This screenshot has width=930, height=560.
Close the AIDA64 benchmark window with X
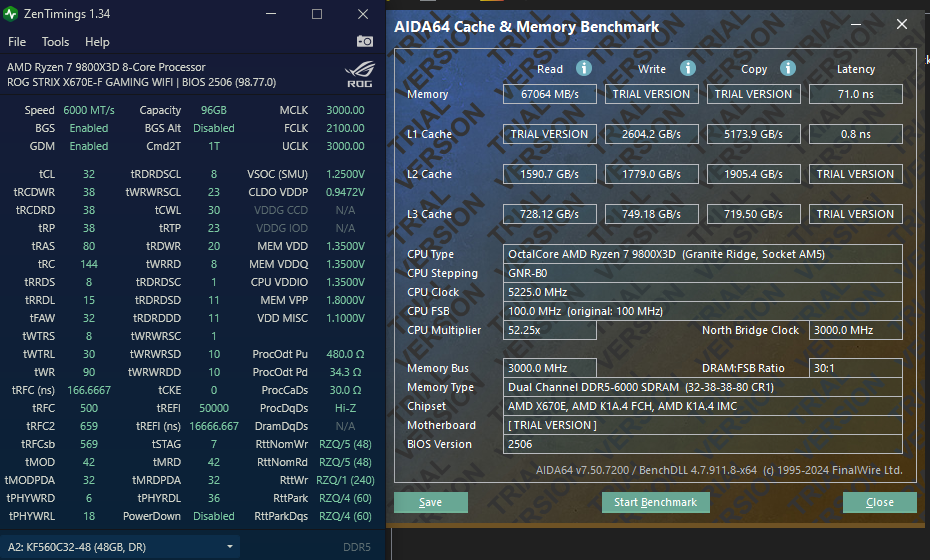[x=902, y=24]
